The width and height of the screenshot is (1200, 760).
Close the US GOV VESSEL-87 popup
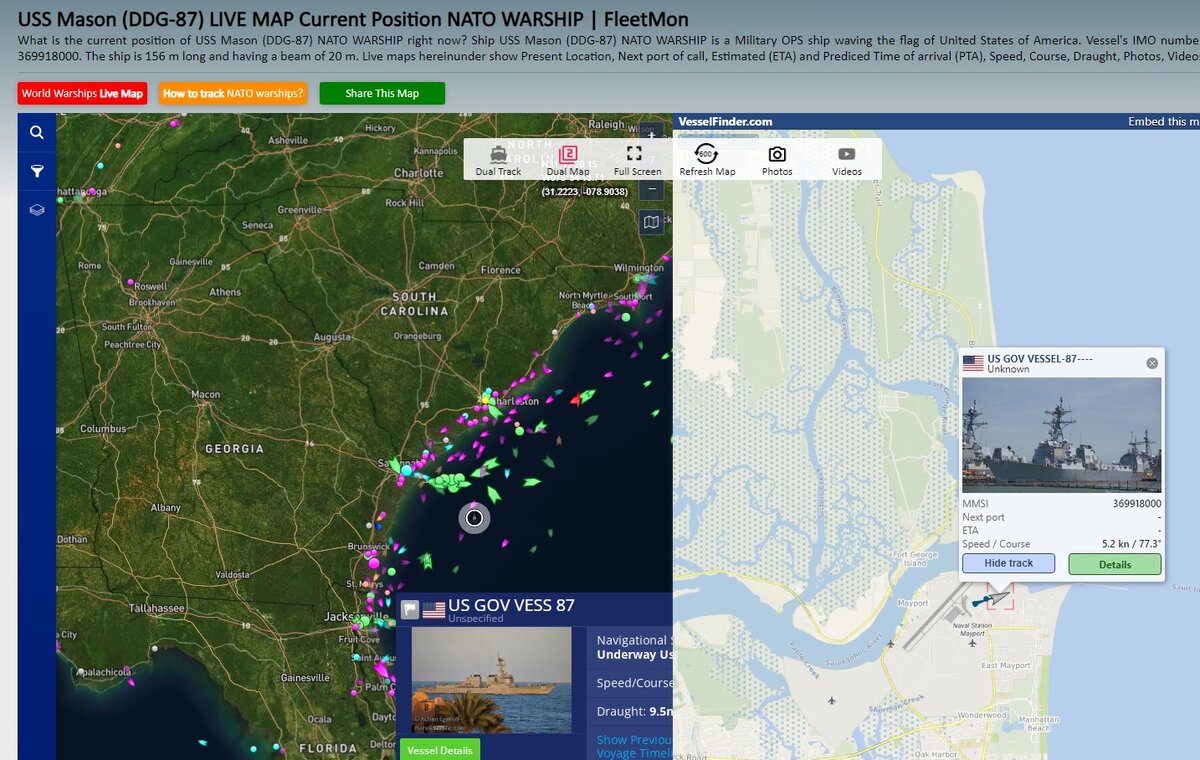(1152, 363)
